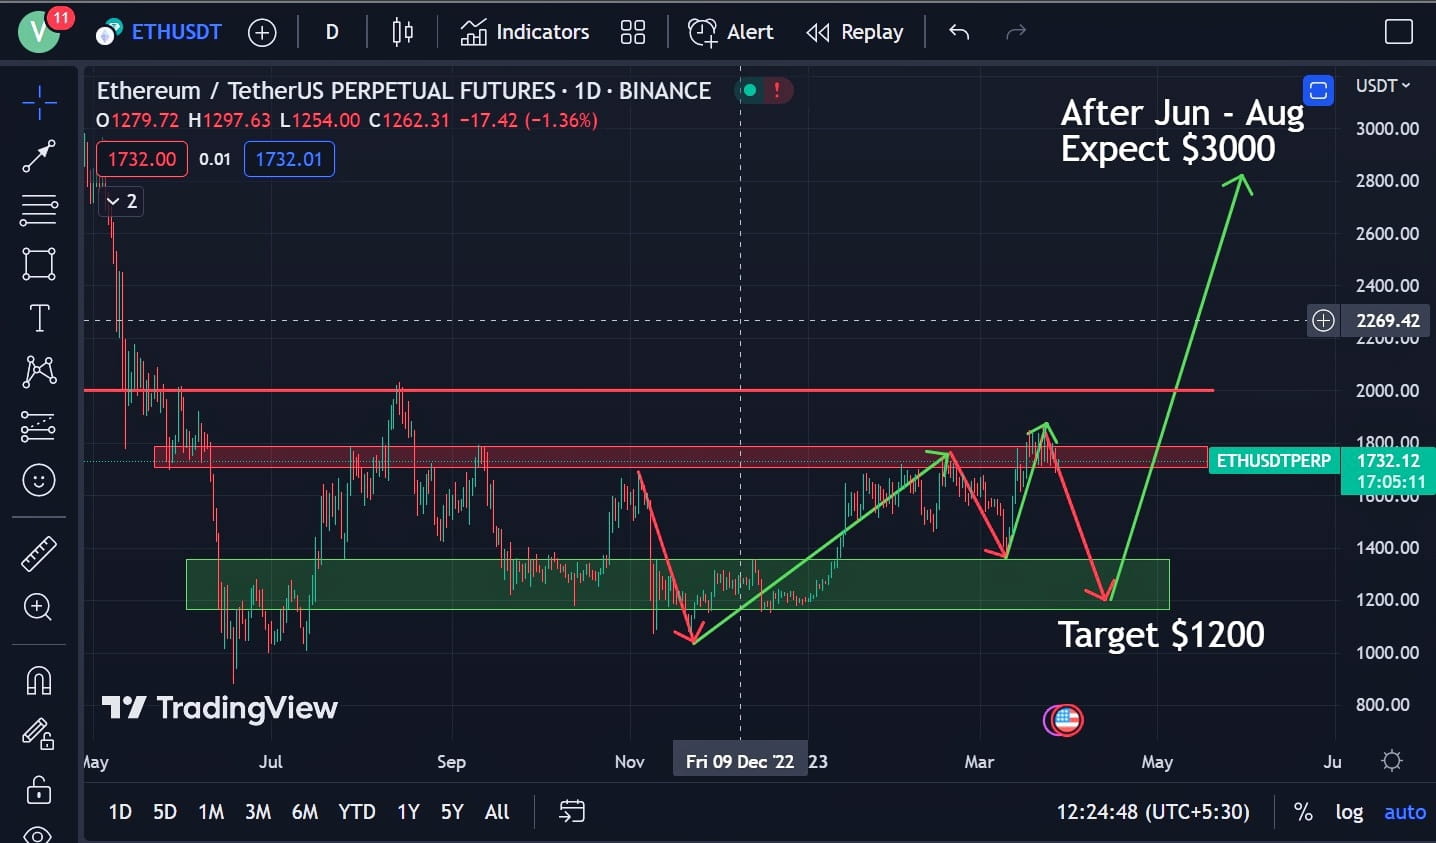Open the ETHUSDT symbol search

tap(175, 31)
